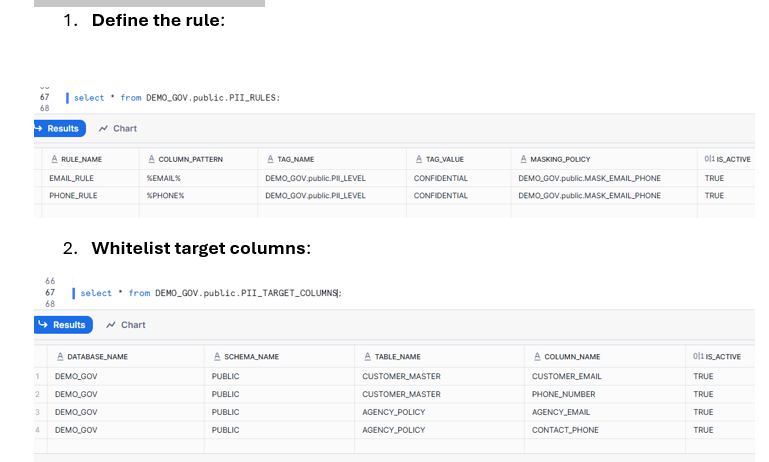This screenshot has width=769, height=462.
Task: Open Chart tab of PII_RULES query
Action: [118, 128]
